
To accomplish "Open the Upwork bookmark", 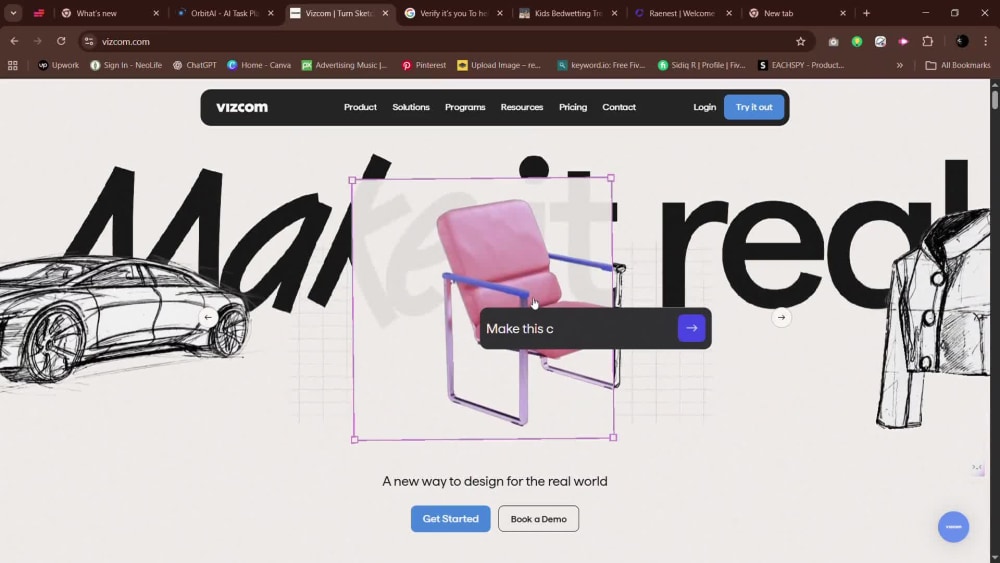I will pos(59,65).
